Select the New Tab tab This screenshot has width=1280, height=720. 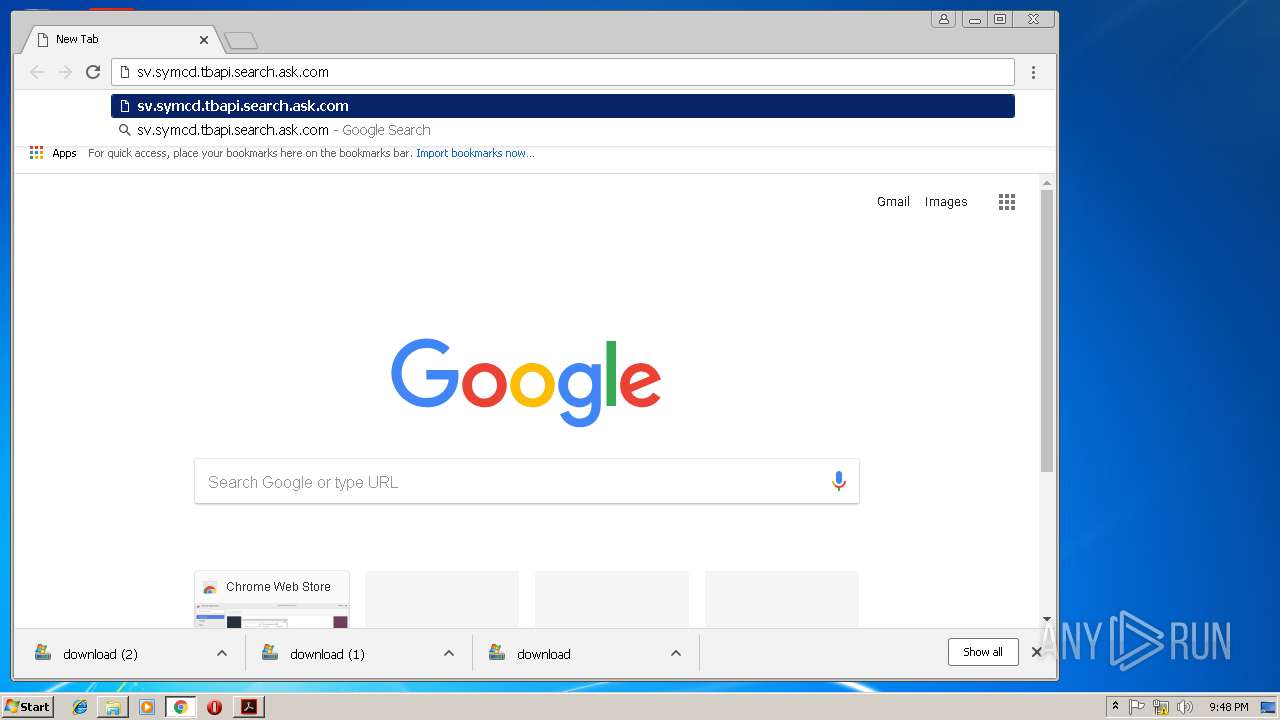120,40
